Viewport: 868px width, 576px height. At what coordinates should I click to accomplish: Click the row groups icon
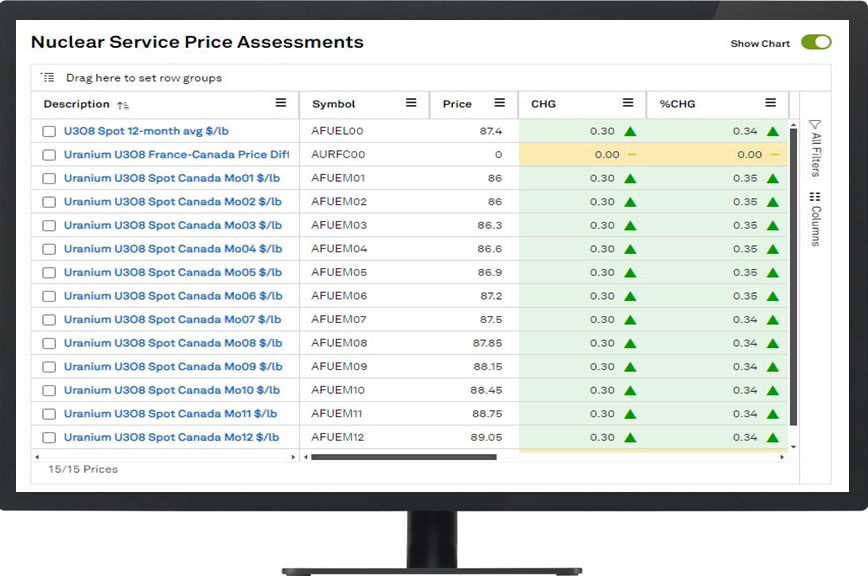[x=48, y=78]
